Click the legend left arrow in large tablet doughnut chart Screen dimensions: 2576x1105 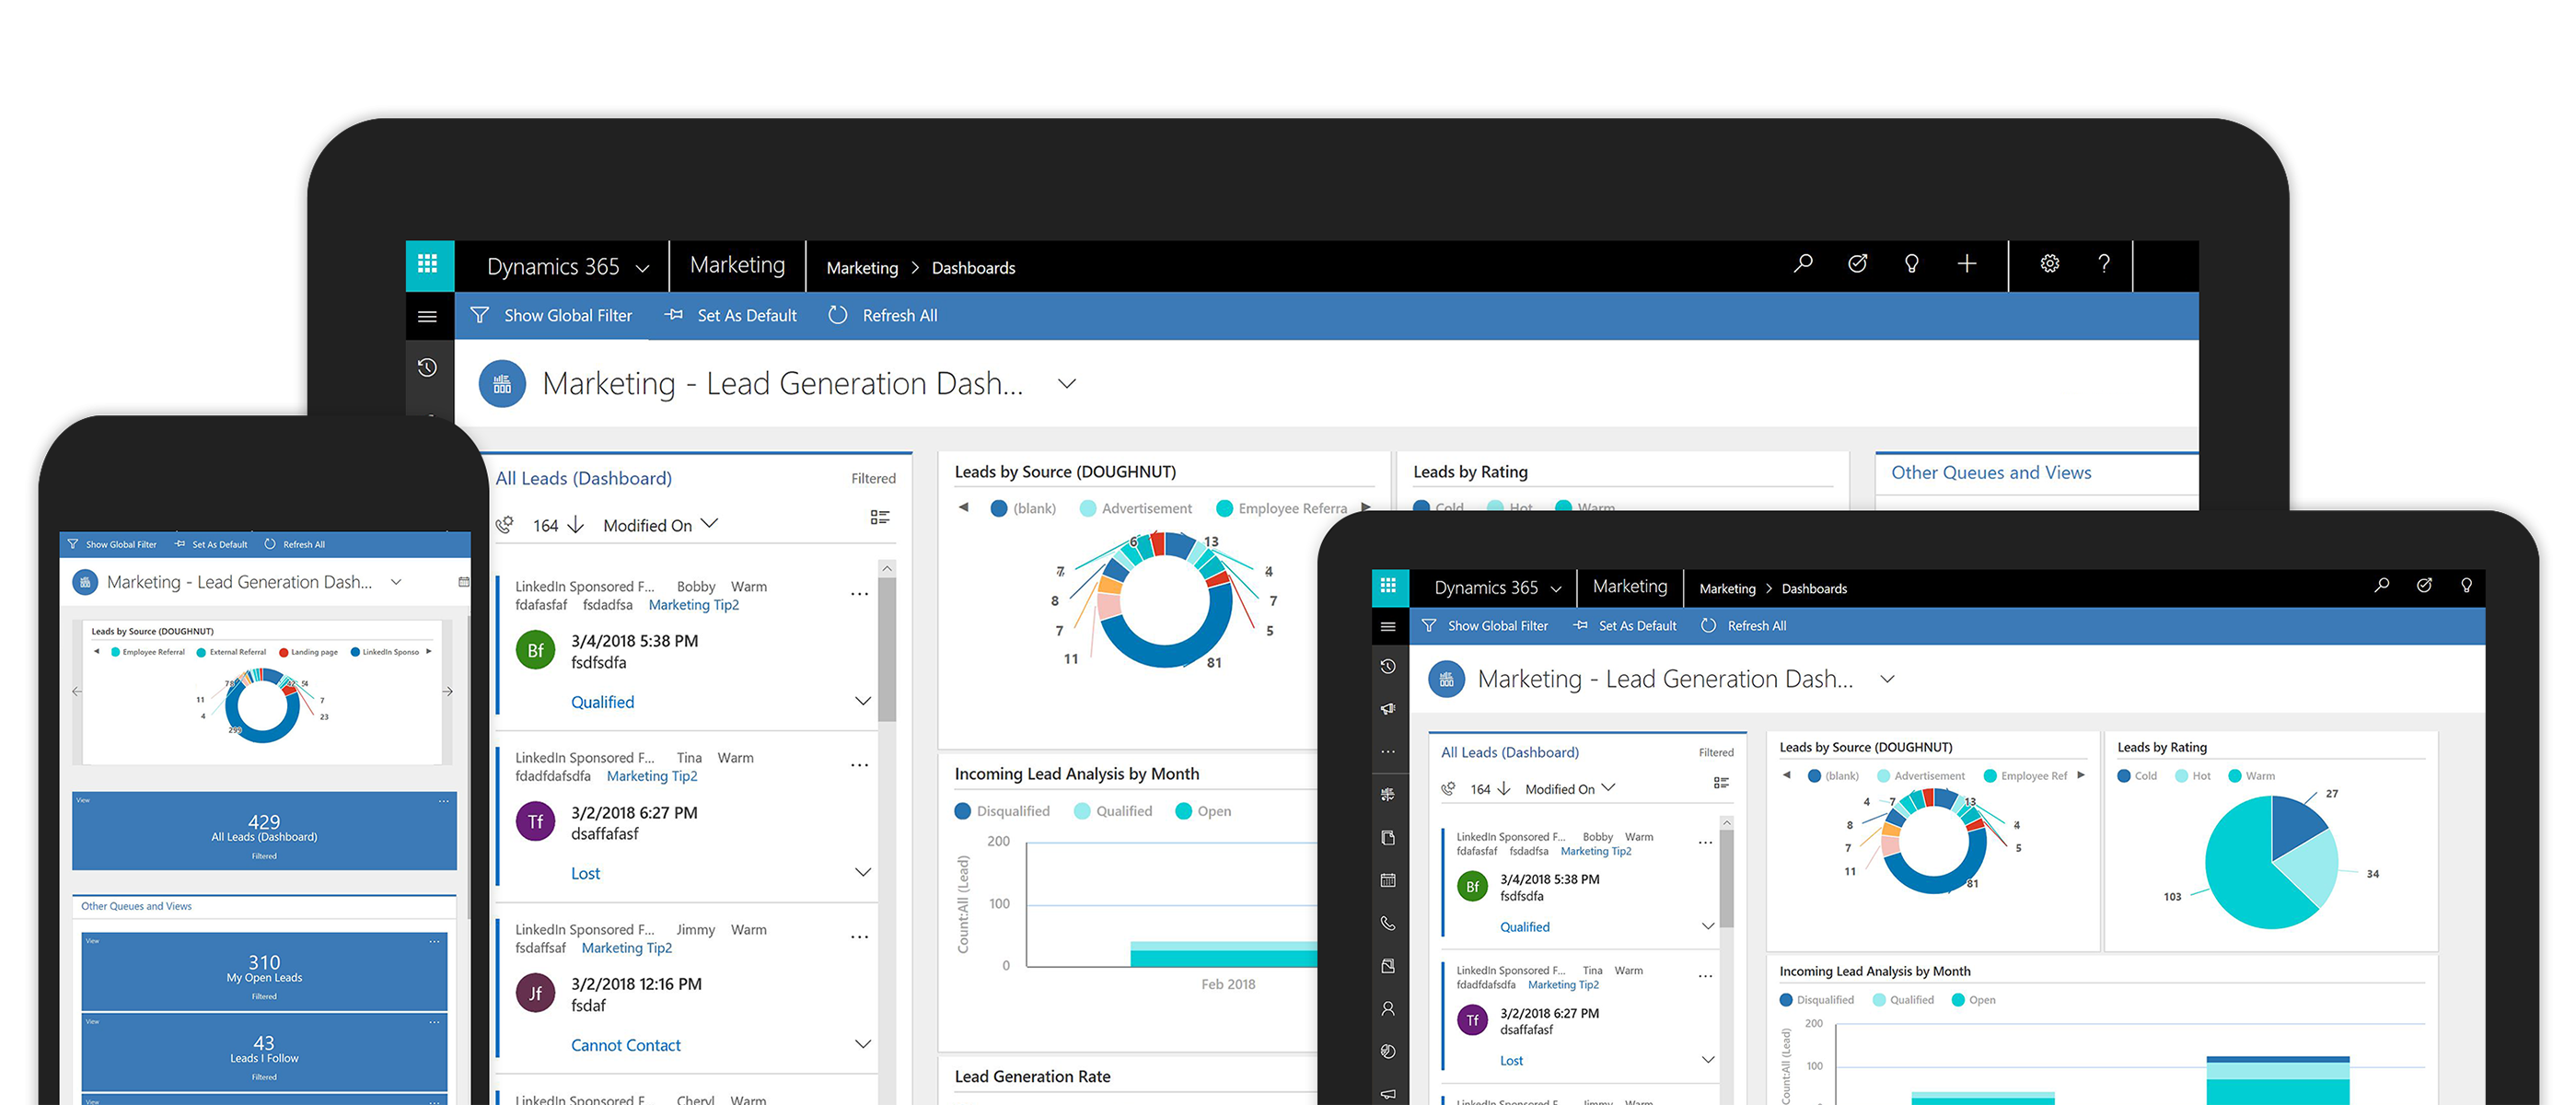964,508
